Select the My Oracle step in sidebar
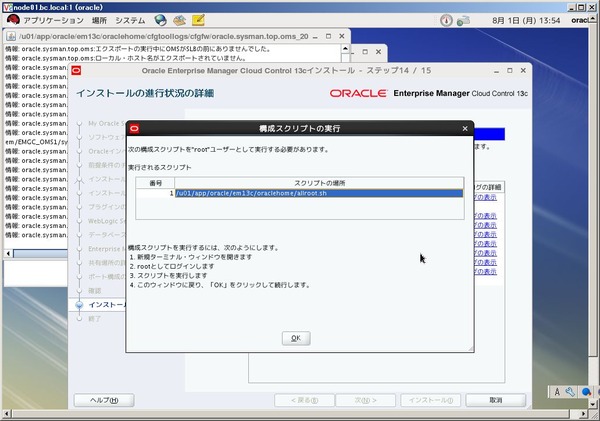600x421 pixels. point(107,123)
